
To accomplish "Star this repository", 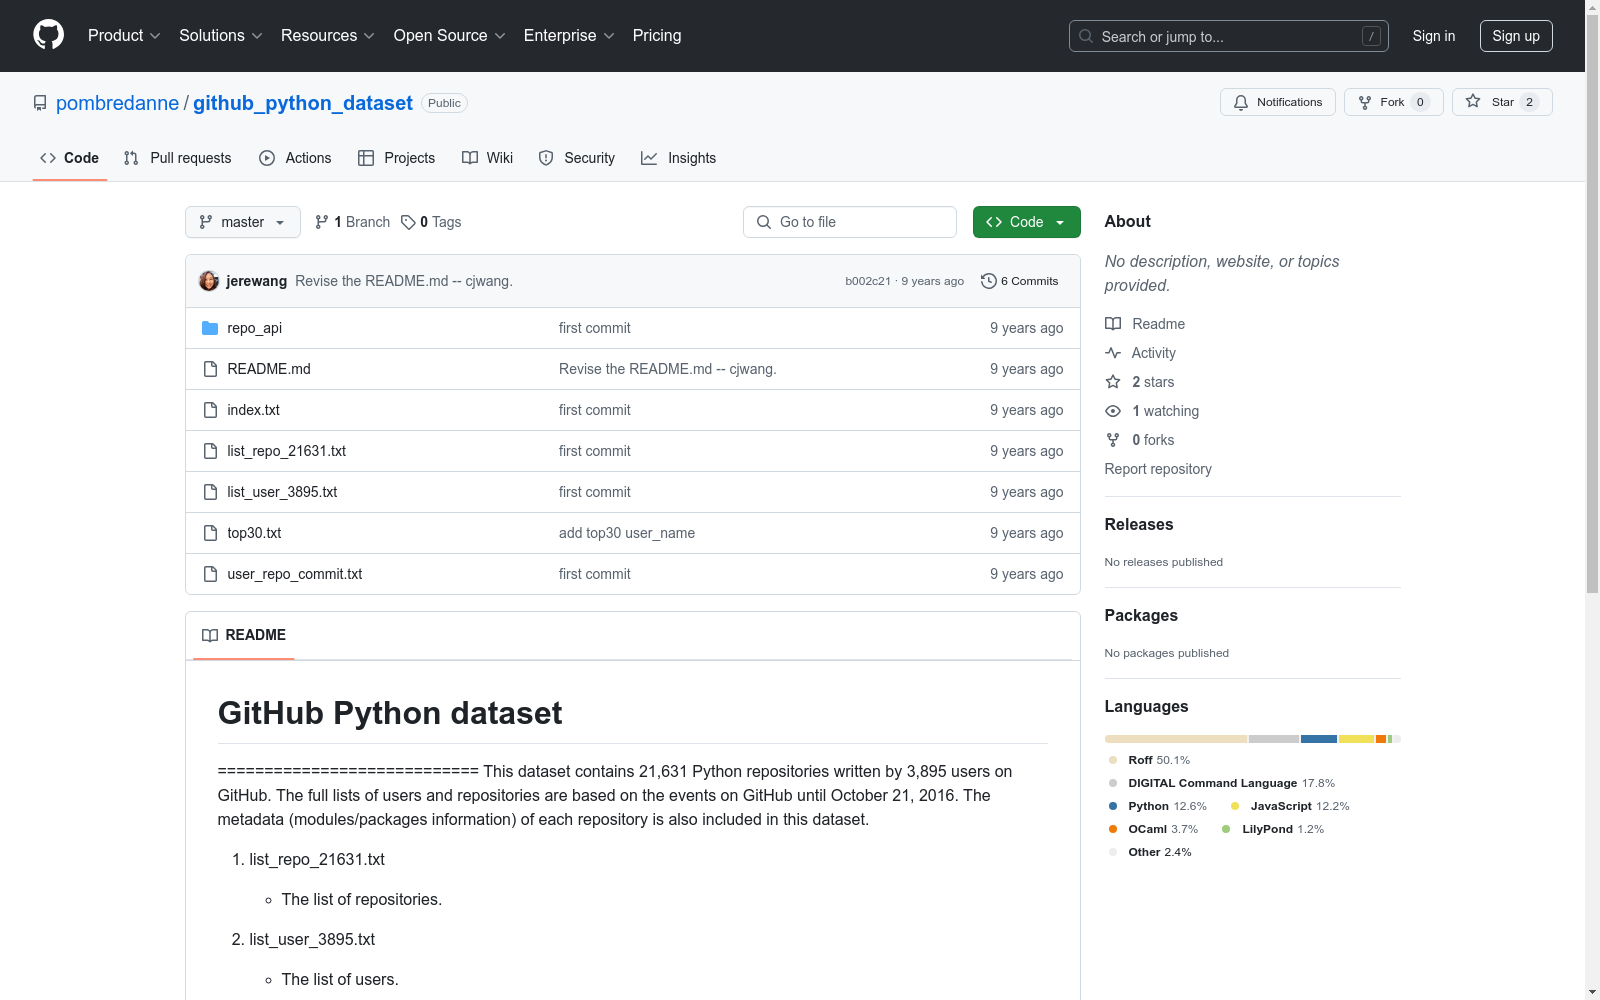I will (x=1501, y=102).
